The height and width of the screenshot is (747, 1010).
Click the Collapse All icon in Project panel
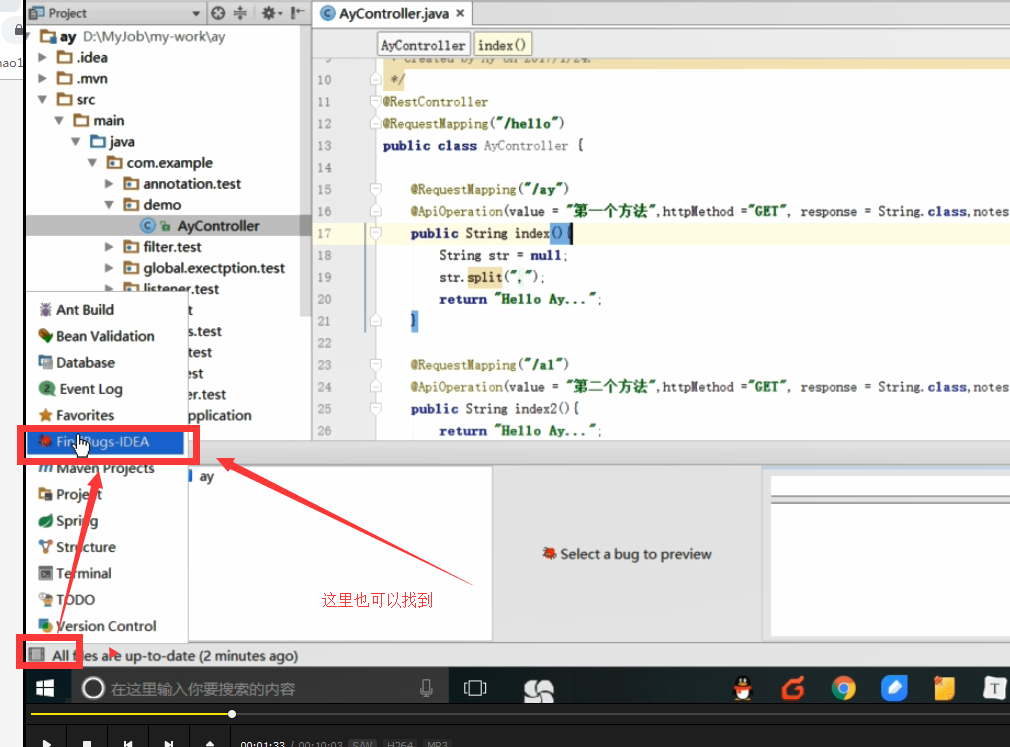coord(240,13)
